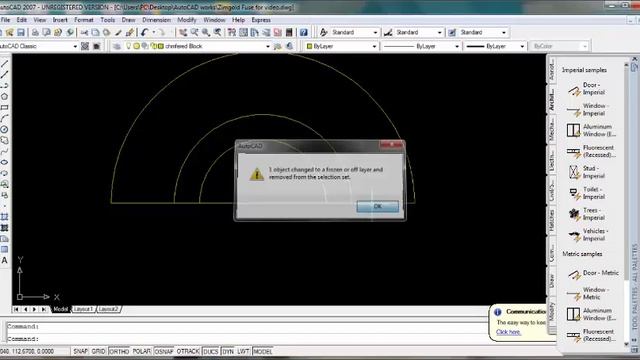Open the Format menu
Screen dimensions: 640x360
[x=84, y=20]
